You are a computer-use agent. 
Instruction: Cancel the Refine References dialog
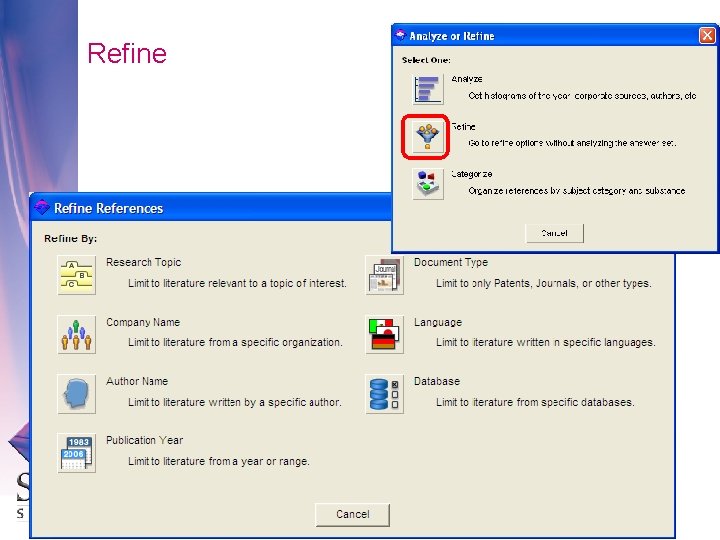point(353,515)
